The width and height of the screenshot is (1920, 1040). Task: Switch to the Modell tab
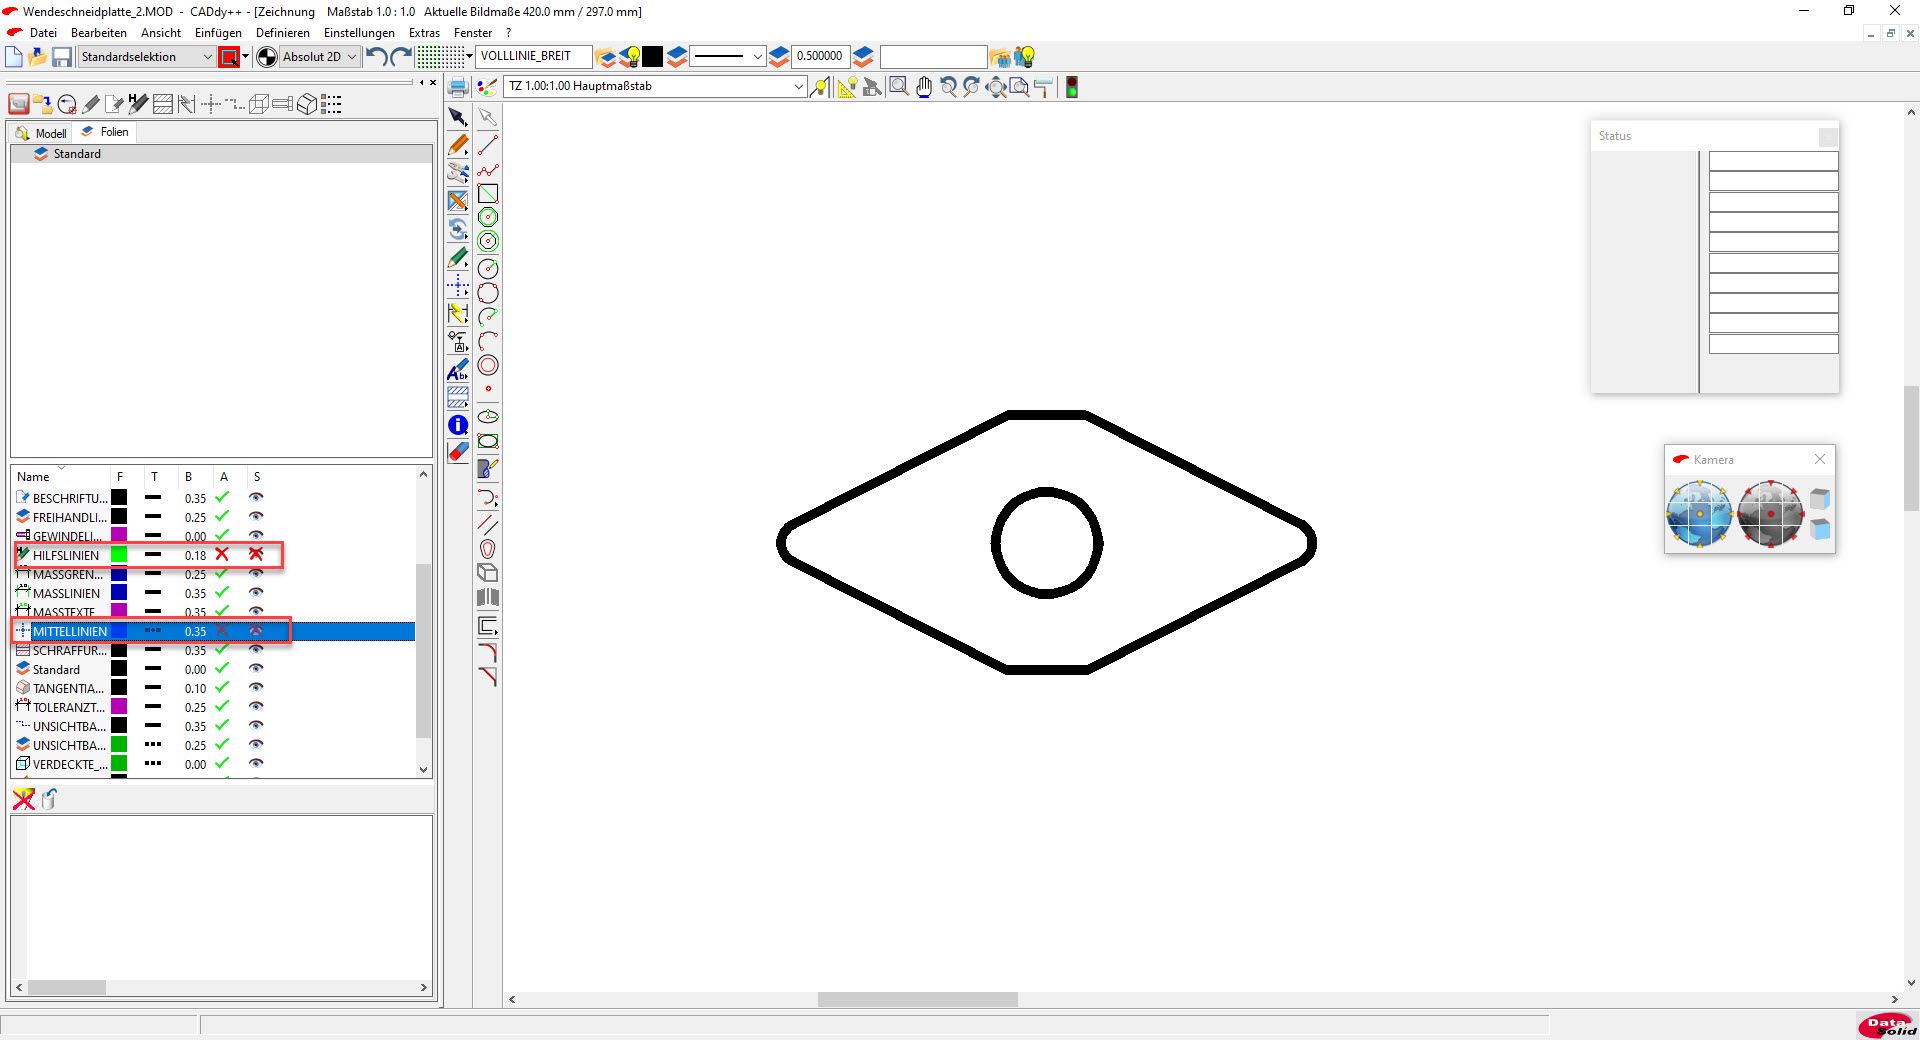click(x=42, y=133)
